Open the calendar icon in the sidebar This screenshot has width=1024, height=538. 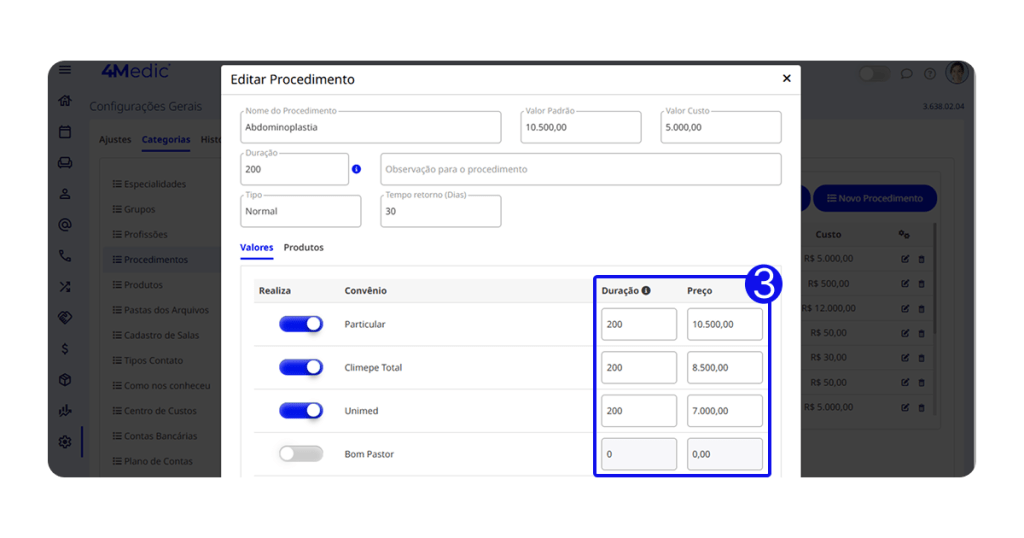click(x=65, y=131)
